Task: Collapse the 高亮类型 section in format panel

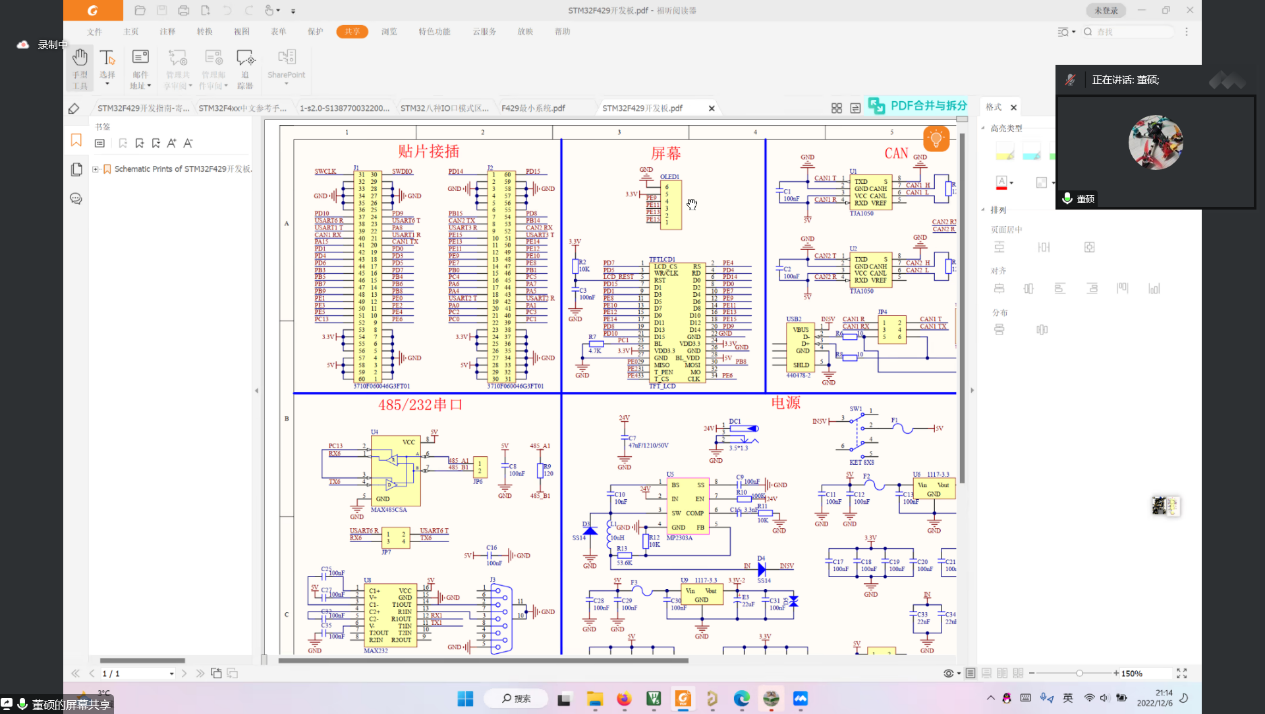Action: [x=982, y=128]
